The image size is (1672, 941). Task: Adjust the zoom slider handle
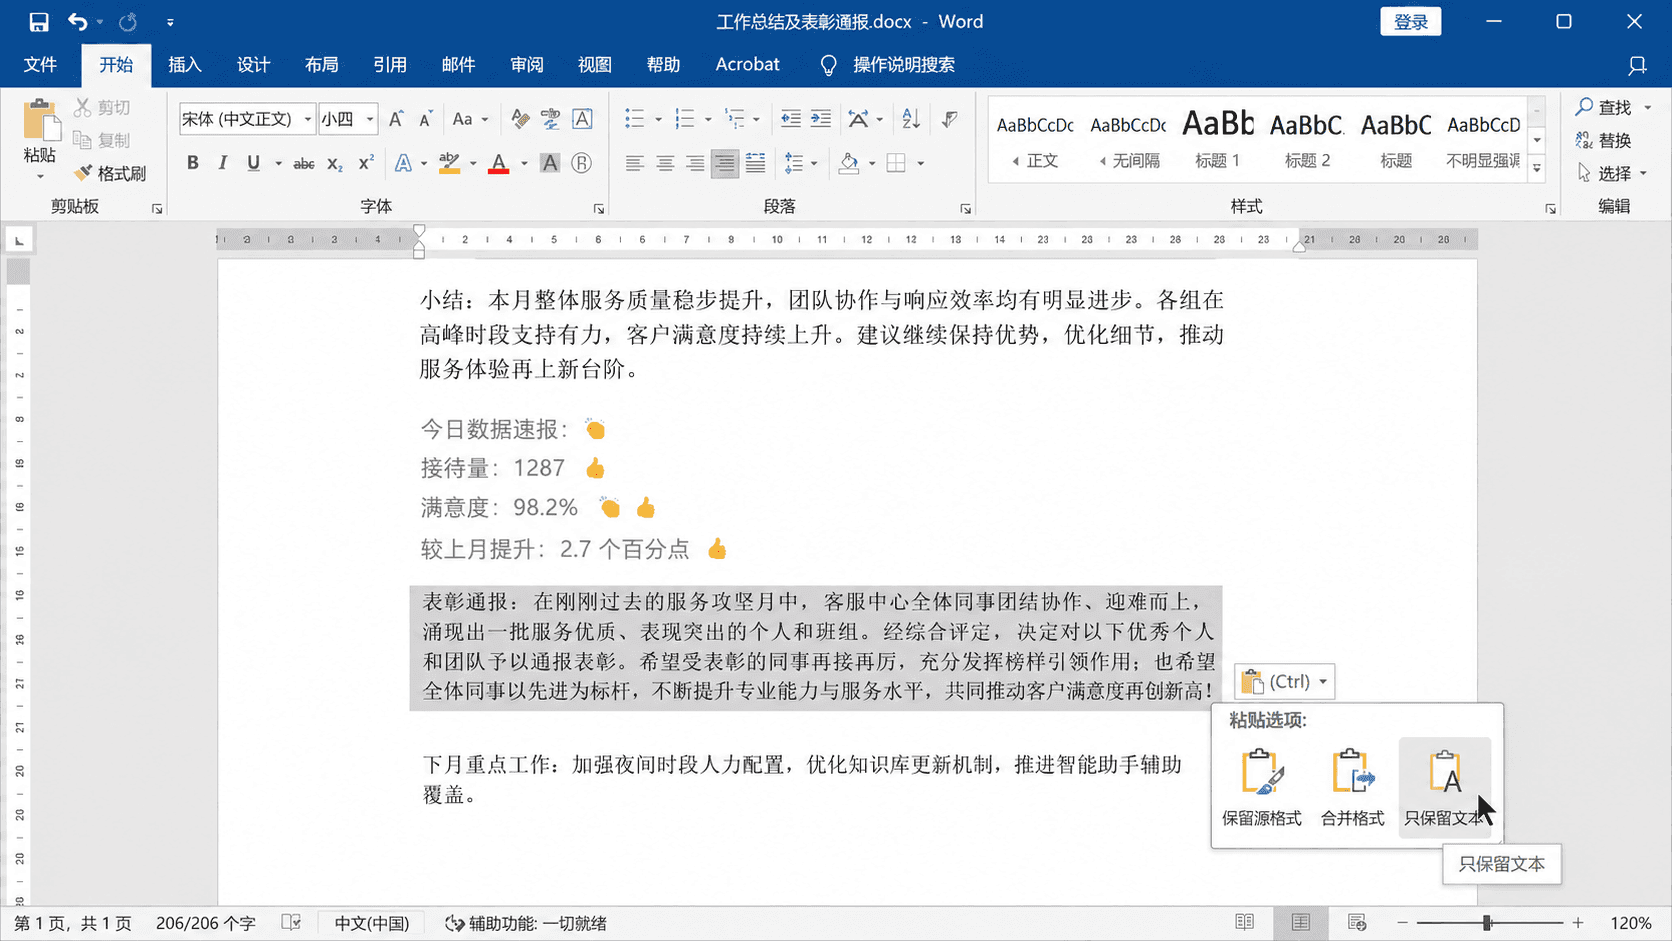point(1487,923)
